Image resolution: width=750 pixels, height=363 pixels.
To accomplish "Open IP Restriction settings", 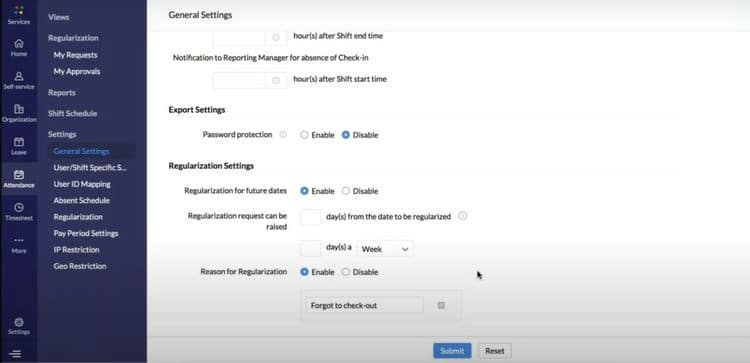I will pos(77,250).
